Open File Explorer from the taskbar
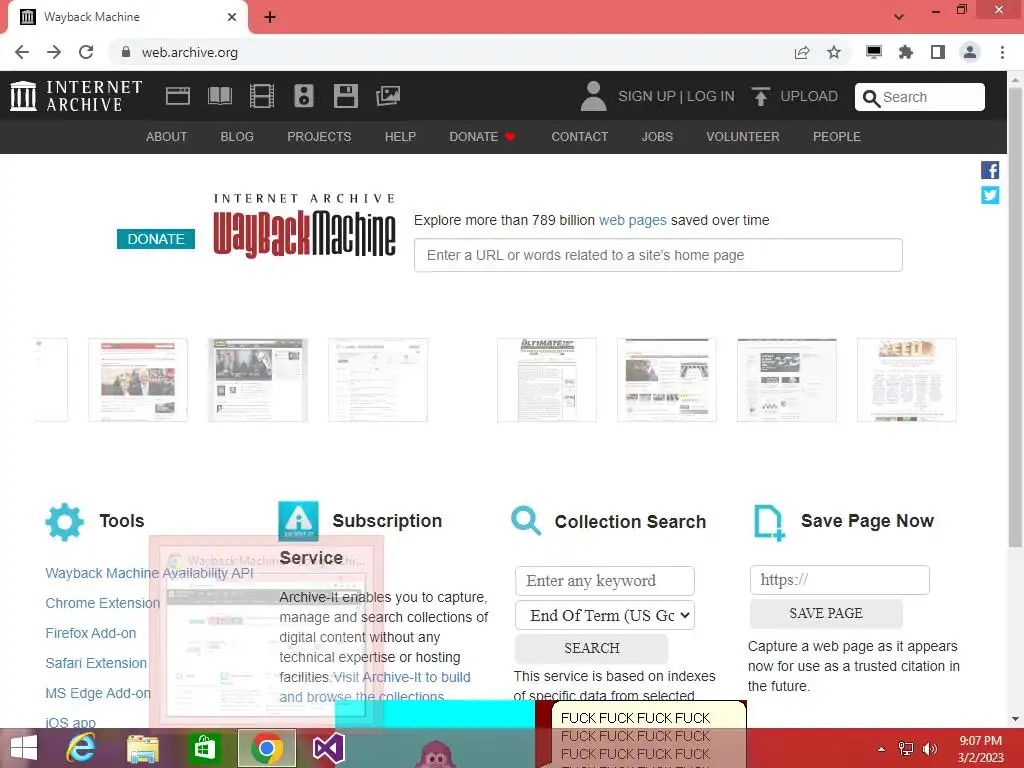This screenshot has height=768, width=1024. tap(142, 748)
